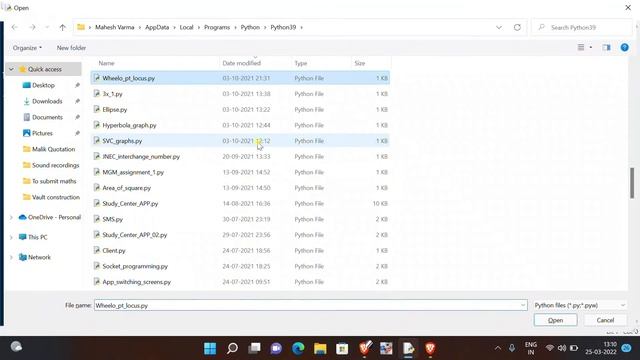Select the file 3x_1.py

coord(240,94)
